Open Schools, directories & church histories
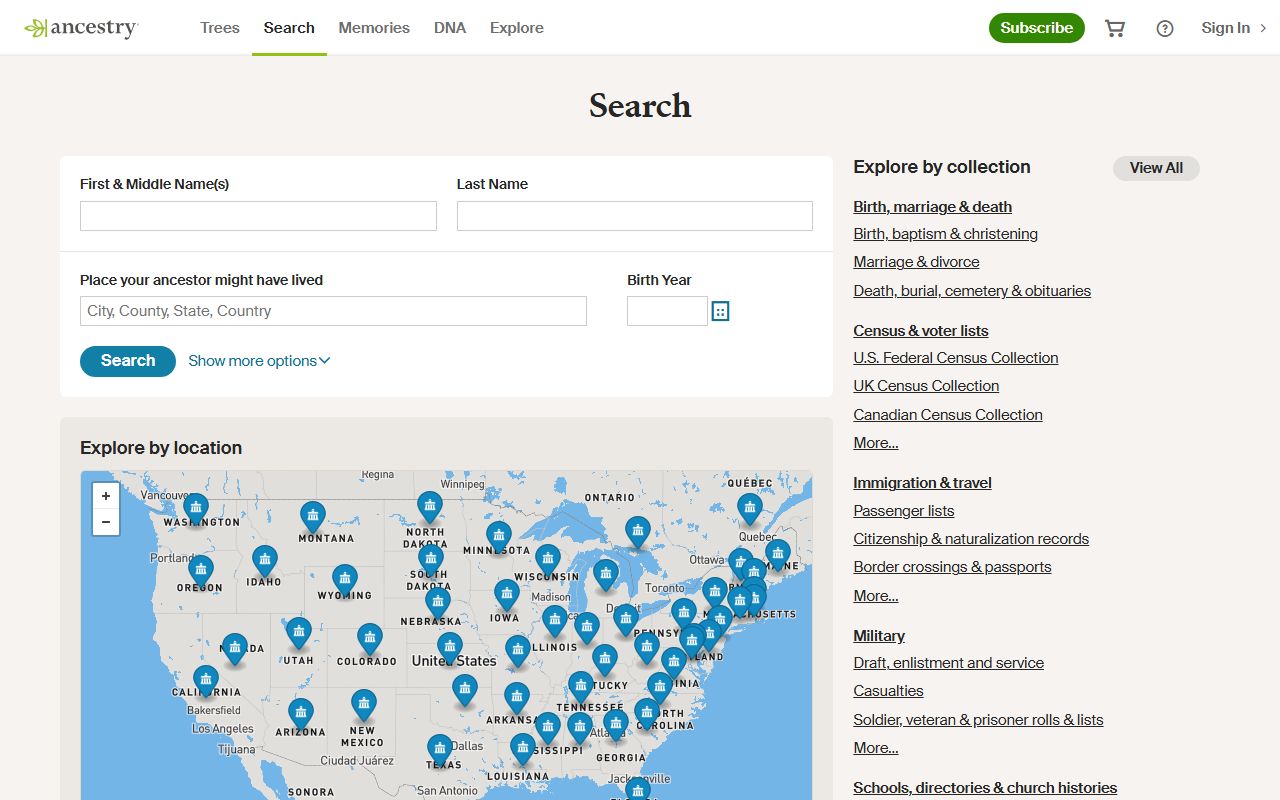The width and height of the screenshot is (1280, 800). pos(984,788)
